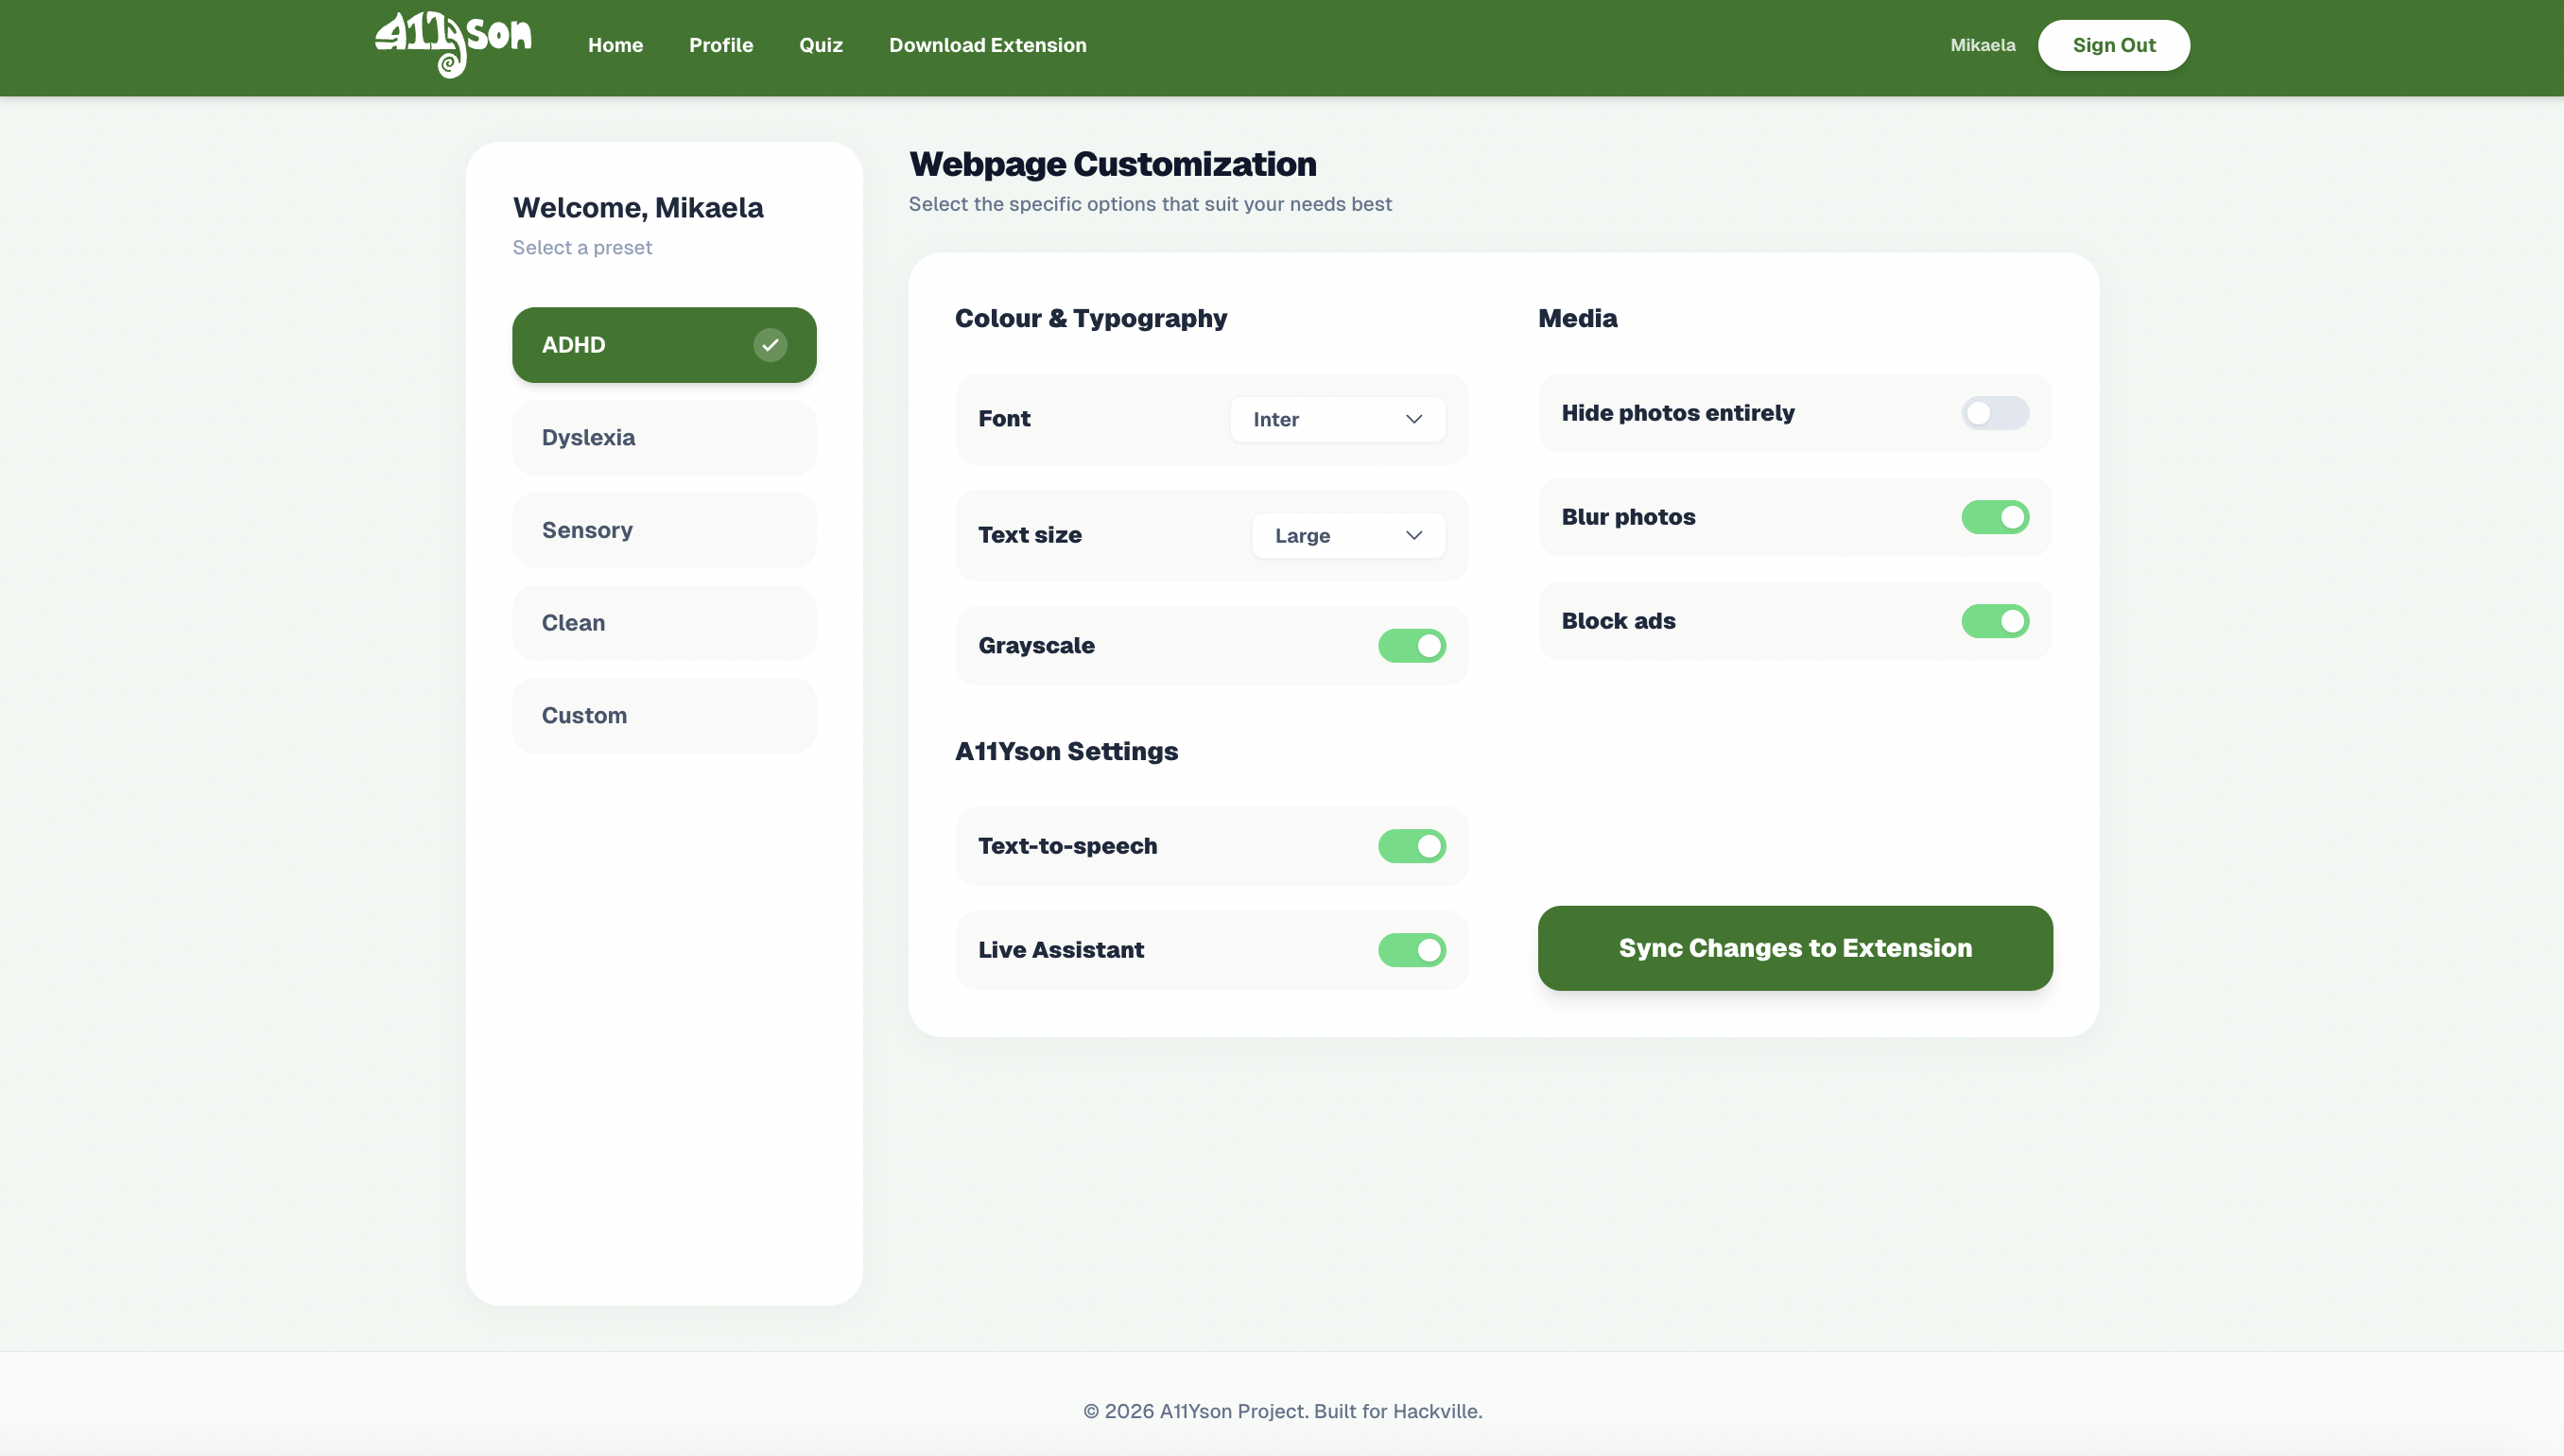Switch off Block ads toggle

(x=1994, y=621)
